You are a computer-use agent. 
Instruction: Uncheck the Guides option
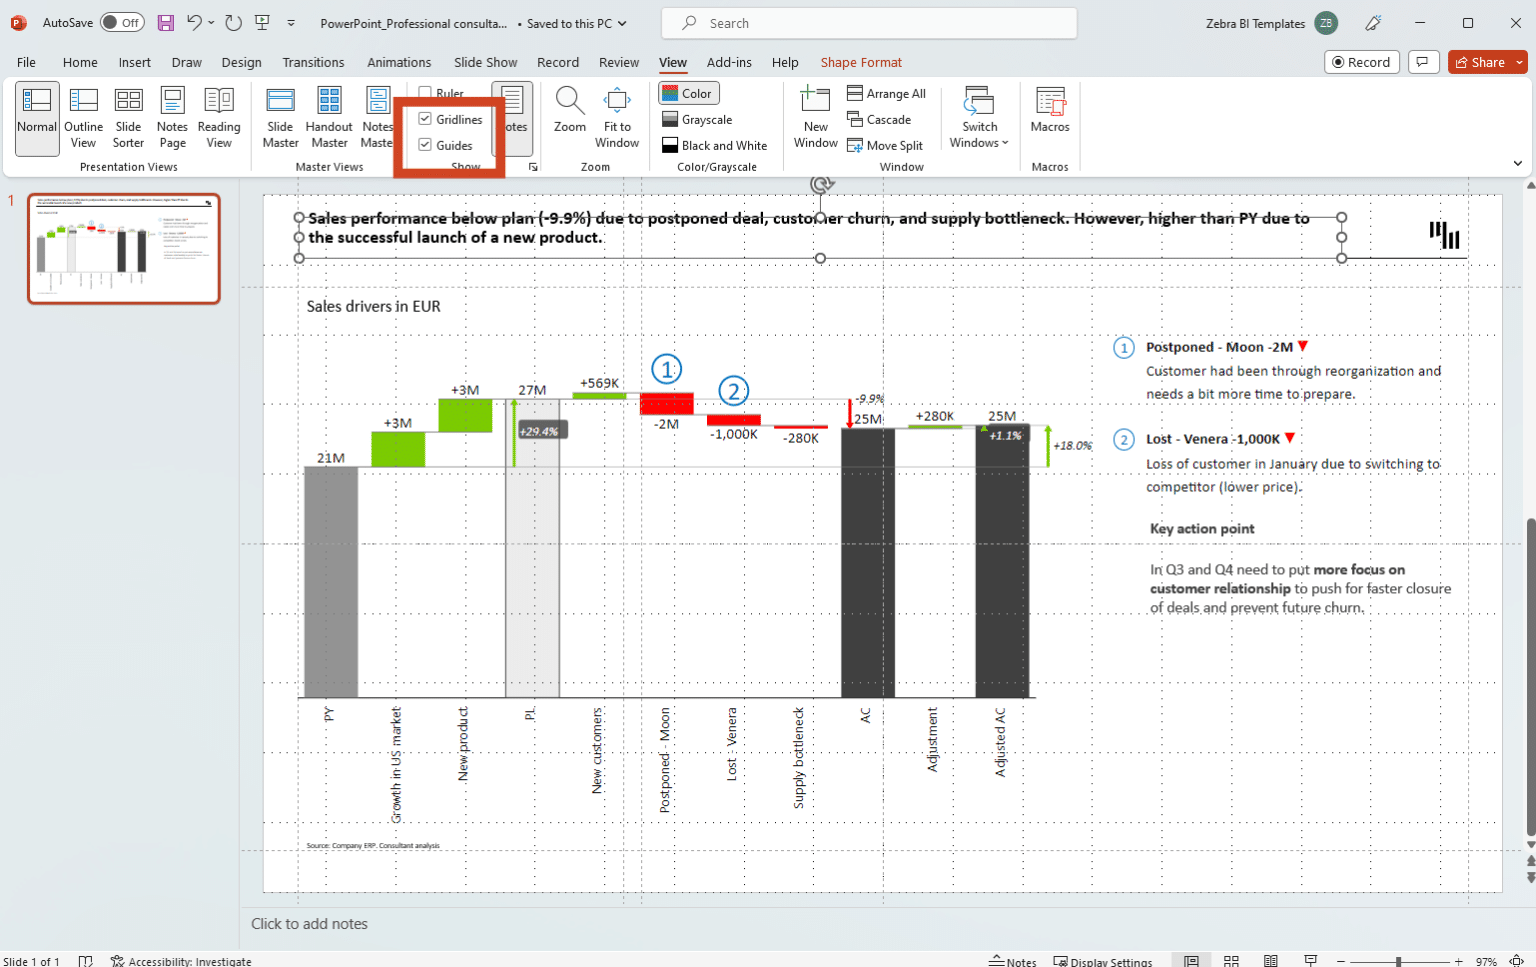coord(426,144)
